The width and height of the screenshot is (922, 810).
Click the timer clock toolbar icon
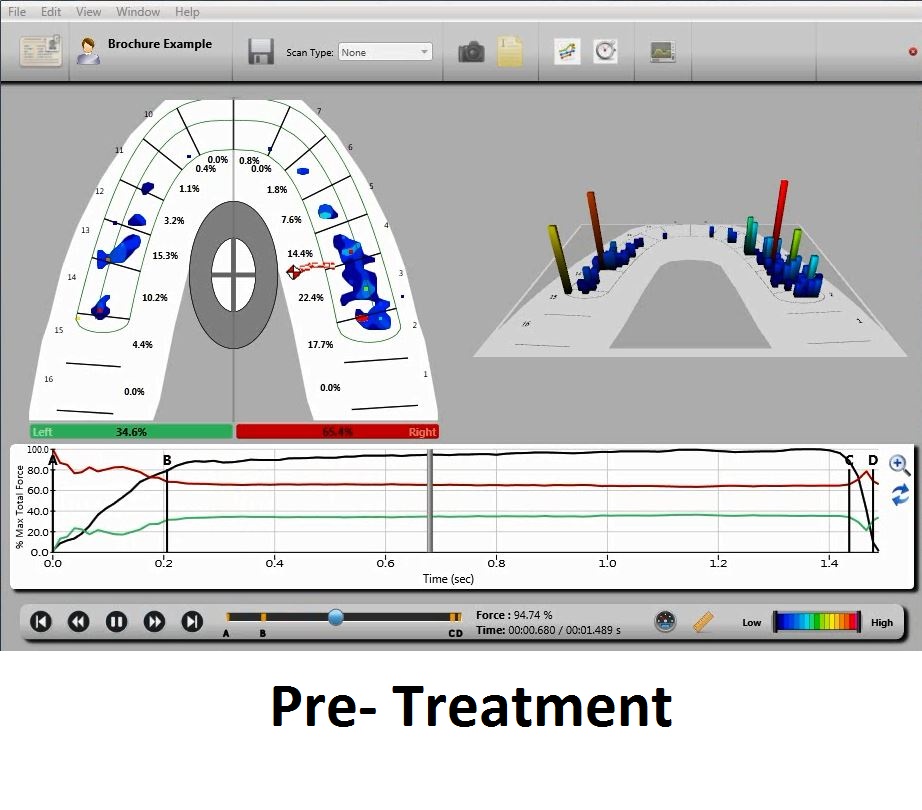[x=605, y=52]
